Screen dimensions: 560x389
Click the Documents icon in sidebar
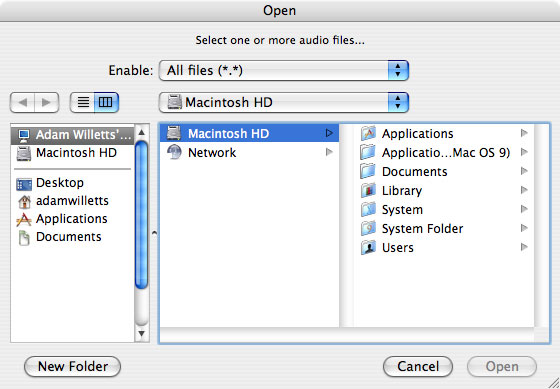click(x=24, y=238)
